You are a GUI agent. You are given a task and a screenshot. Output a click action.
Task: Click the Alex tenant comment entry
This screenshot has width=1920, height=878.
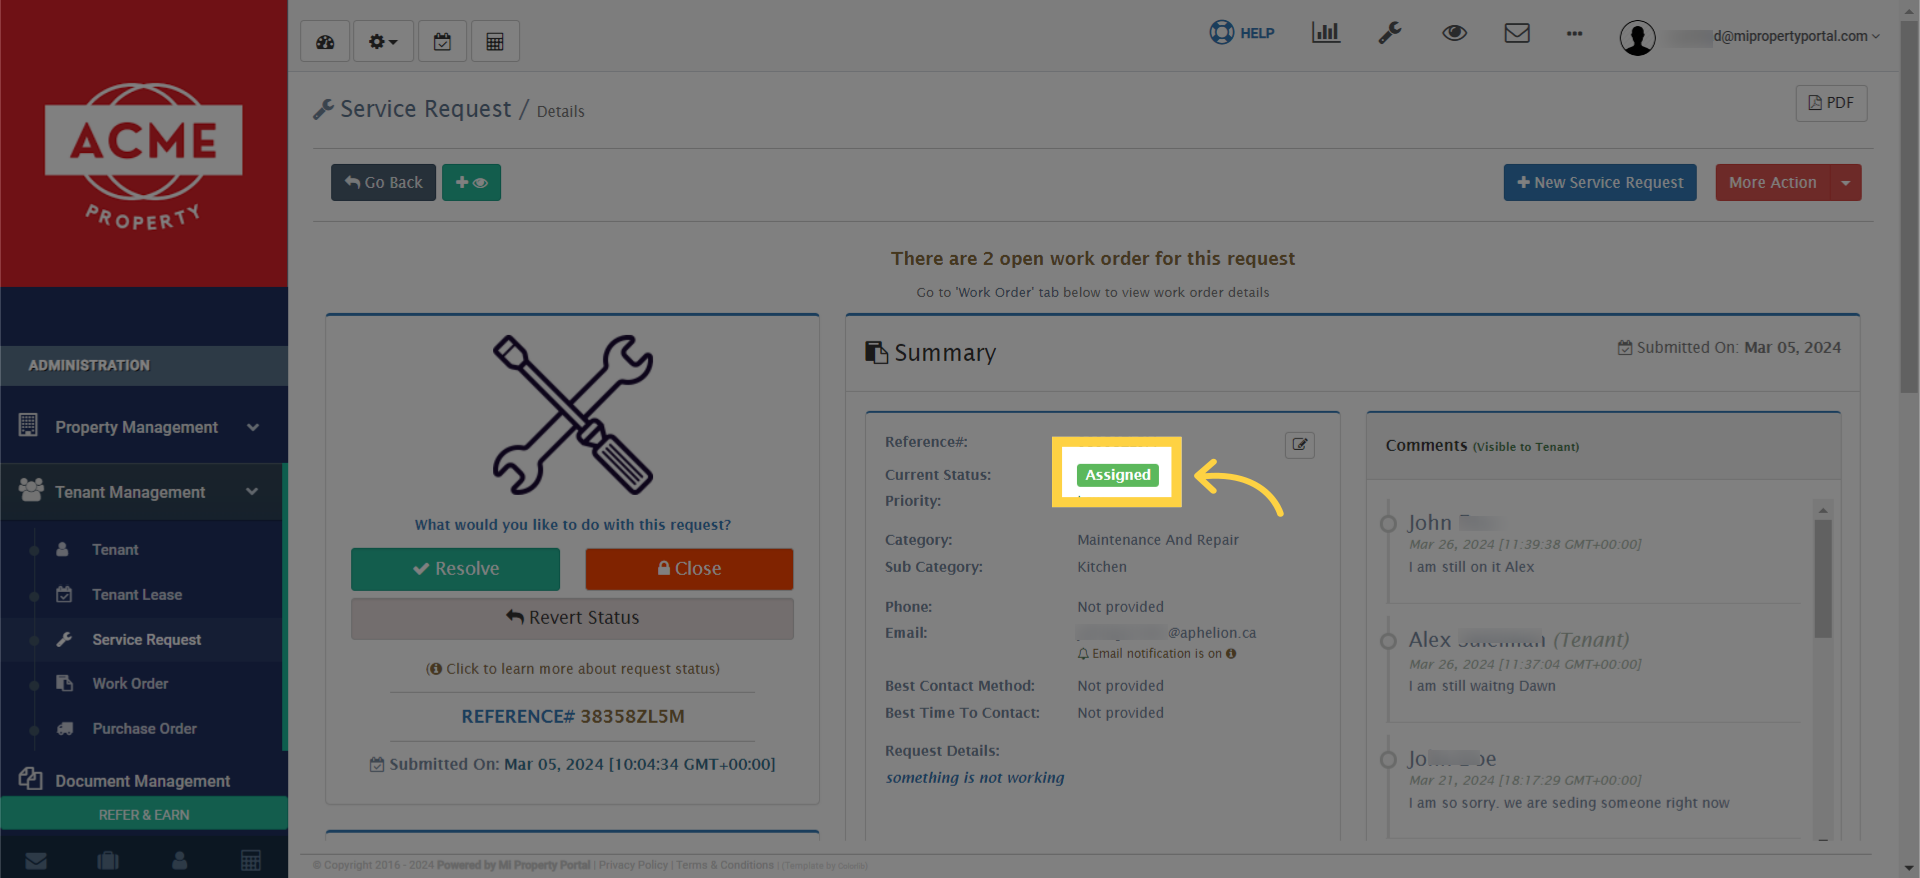coord(1595,662)
